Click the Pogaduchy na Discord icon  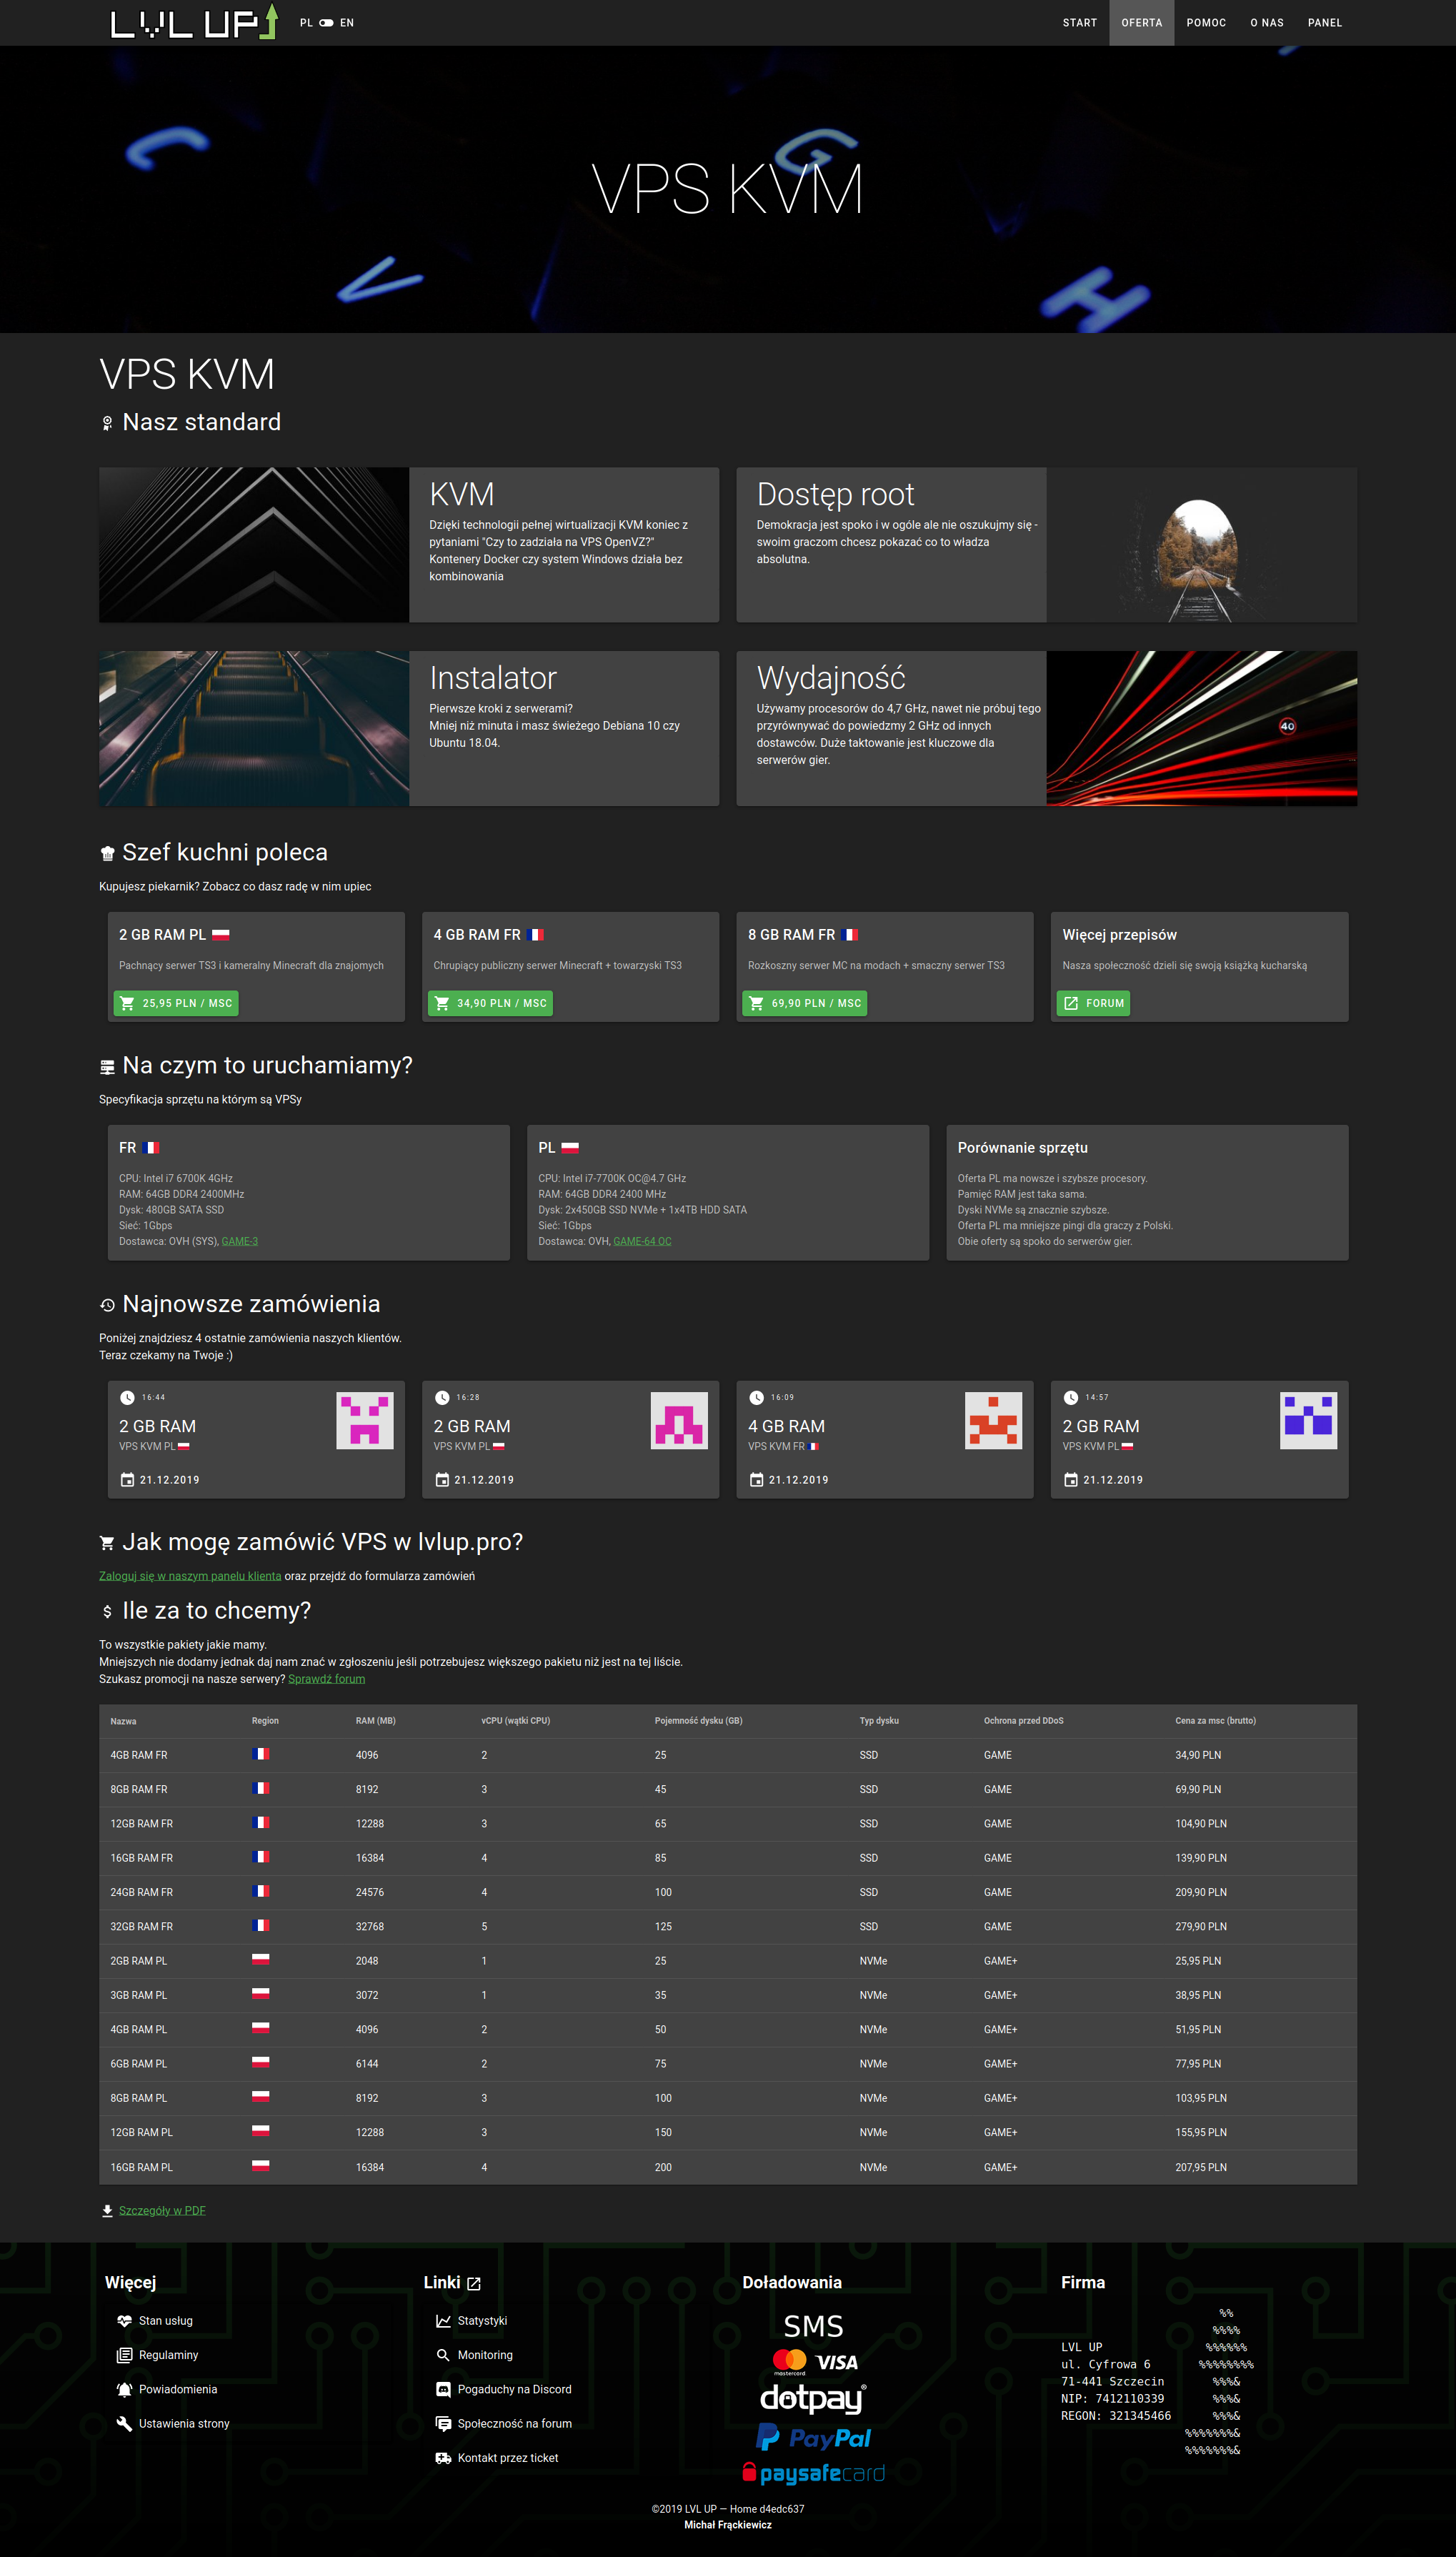443,2389
